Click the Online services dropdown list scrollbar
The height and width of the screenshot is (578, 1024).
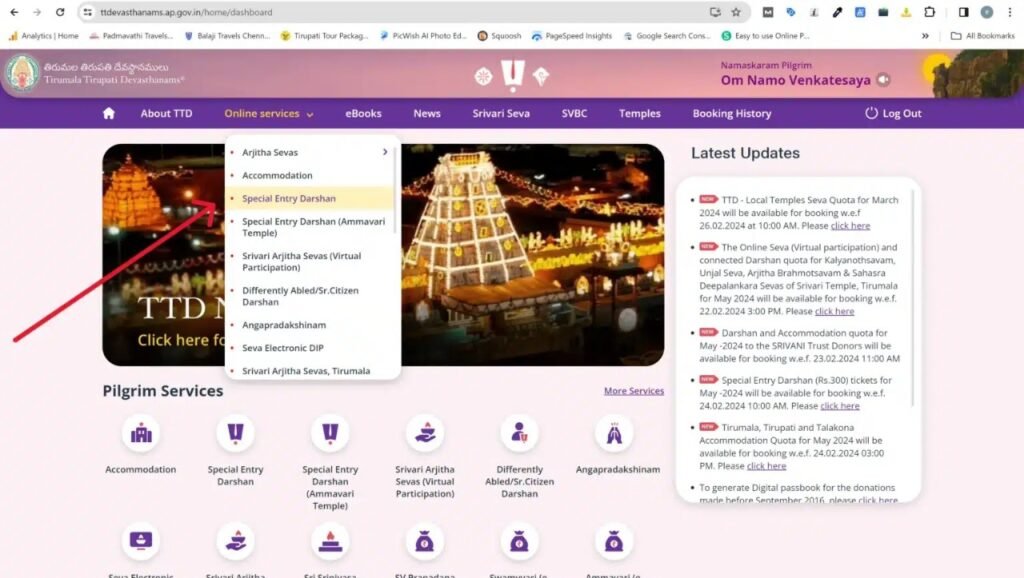tap(395, 189)
